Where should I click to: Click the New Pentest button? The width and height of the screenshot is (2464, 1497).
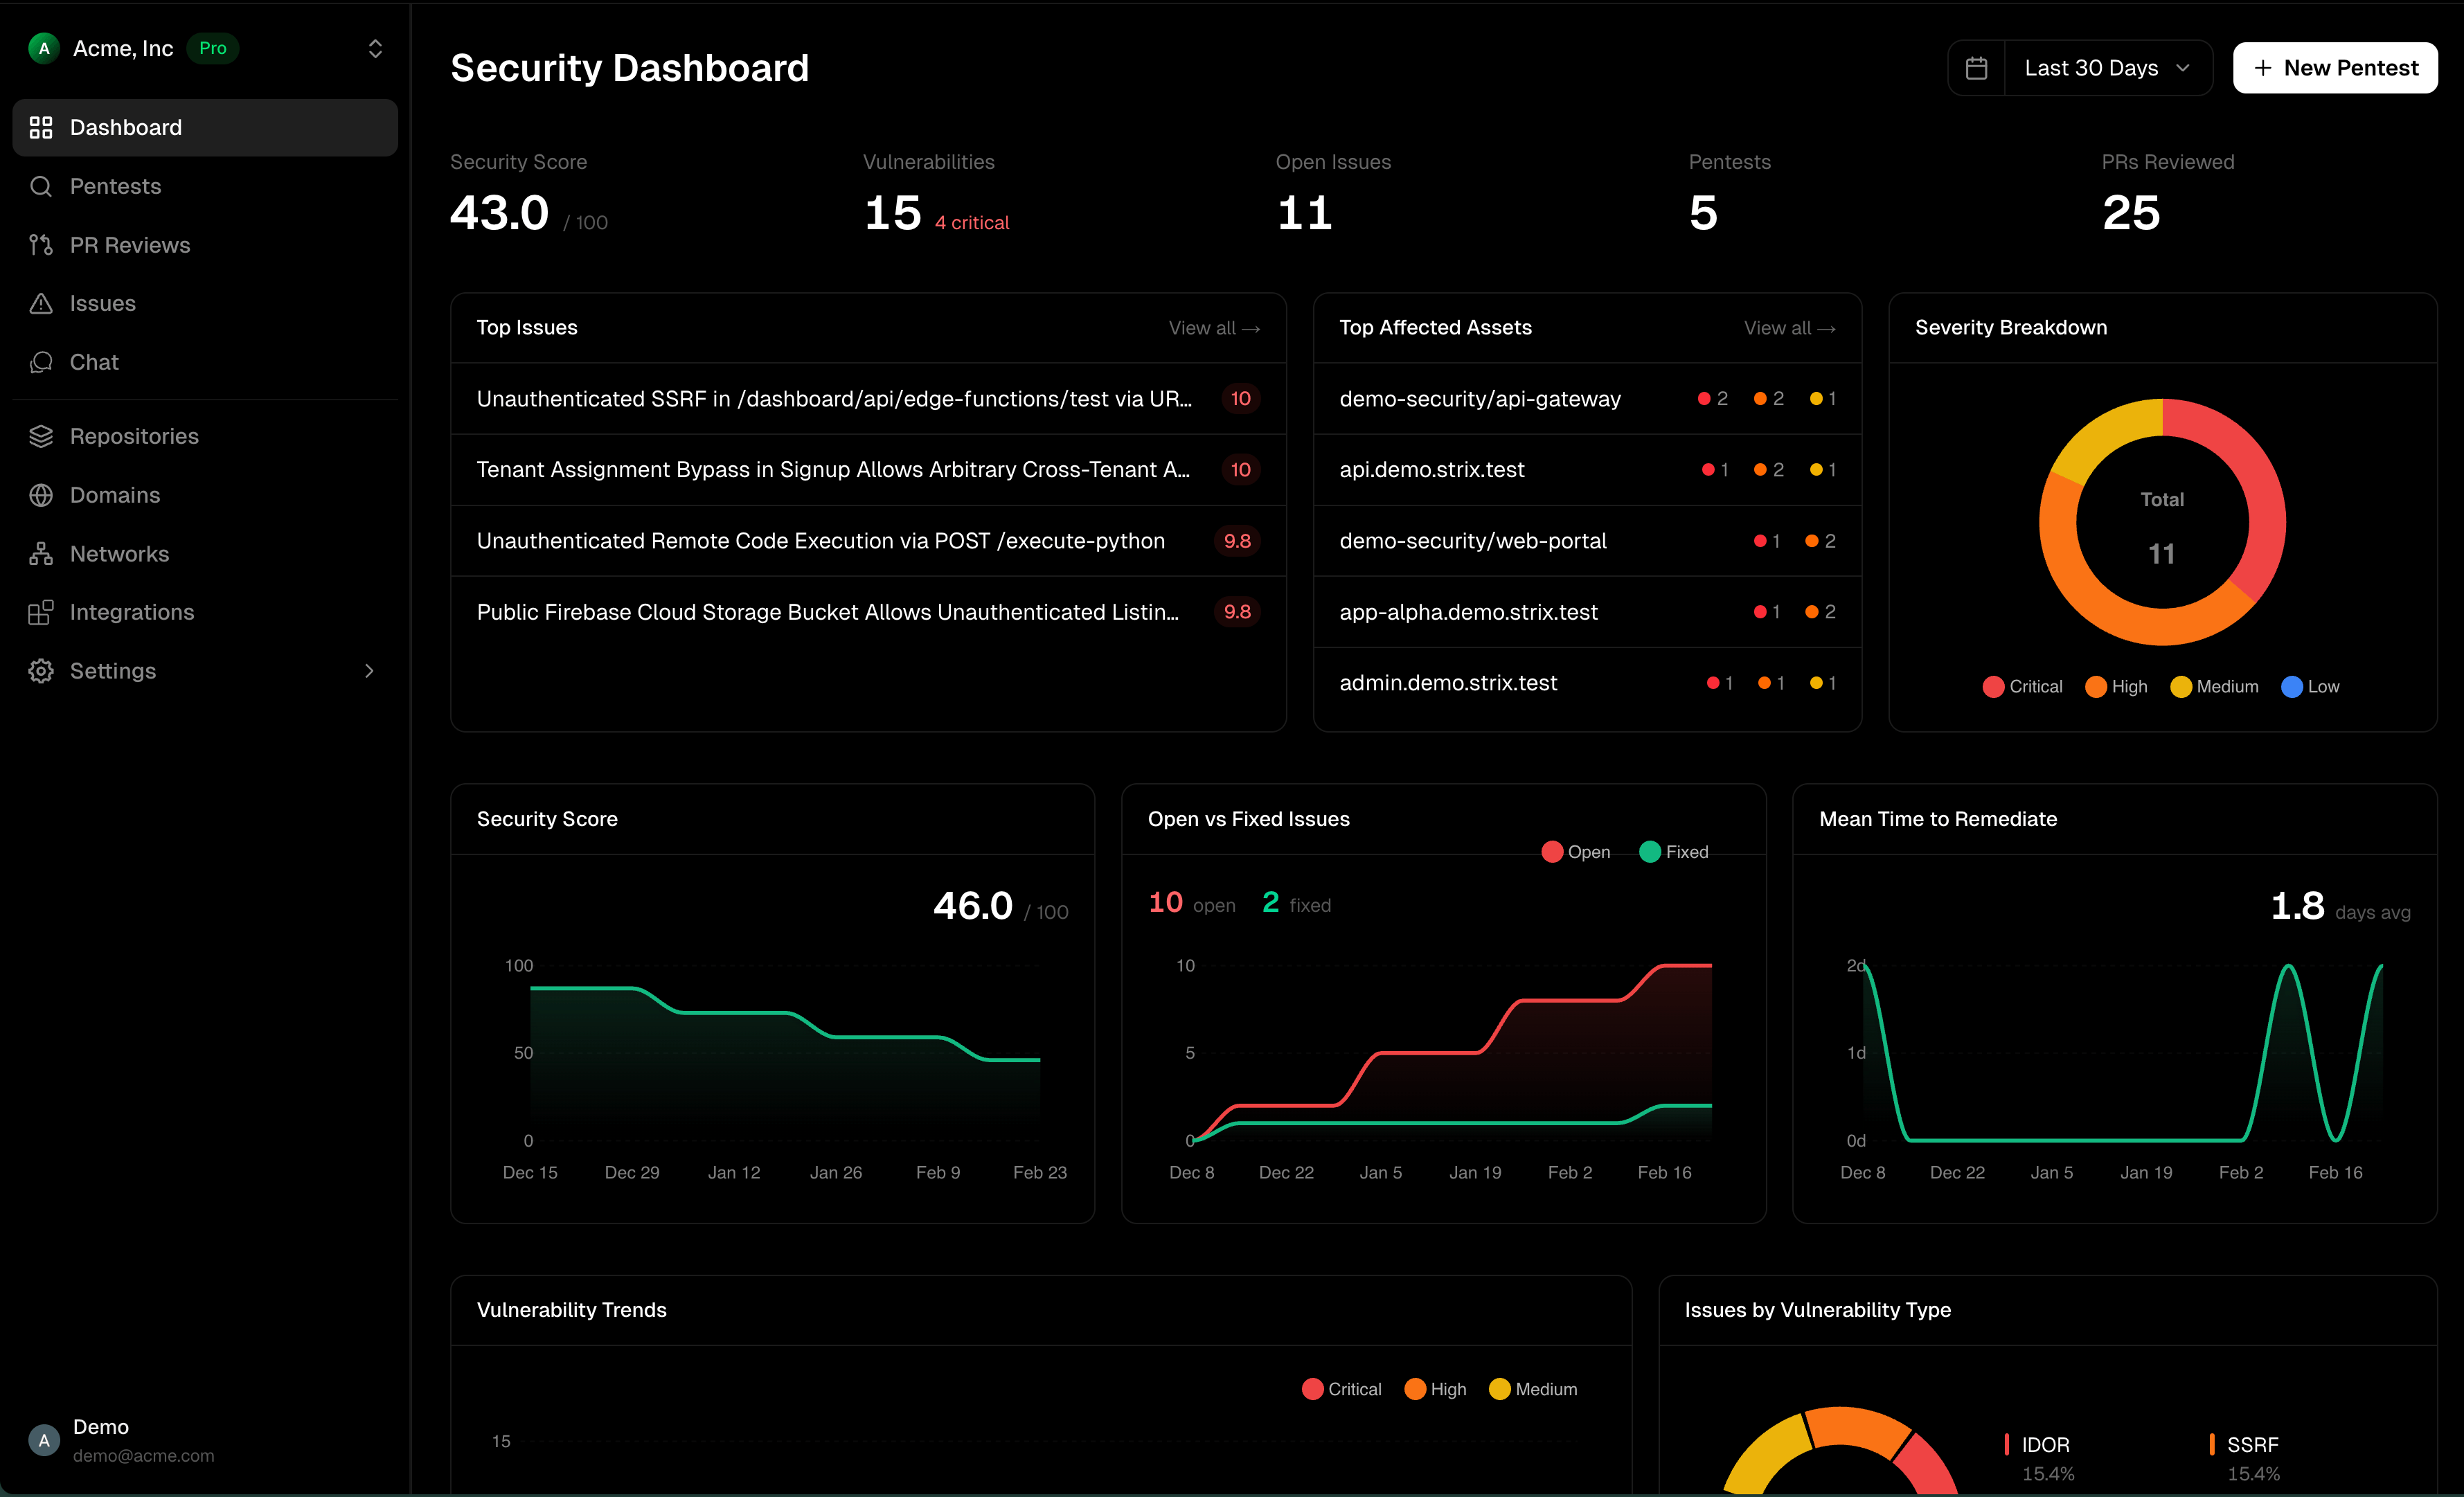pos(2335,68)
